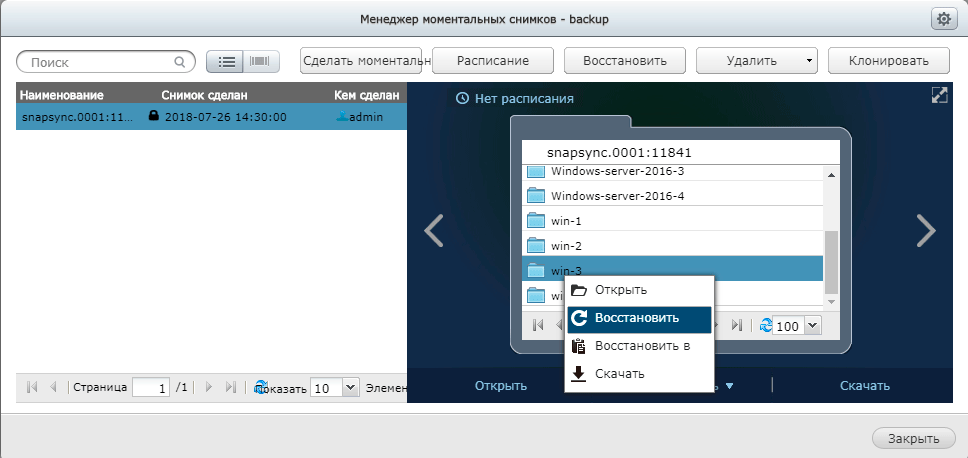Go to last page of snapshot list
This screenshot has width=968, height=458.
click(x=231, y=387)
